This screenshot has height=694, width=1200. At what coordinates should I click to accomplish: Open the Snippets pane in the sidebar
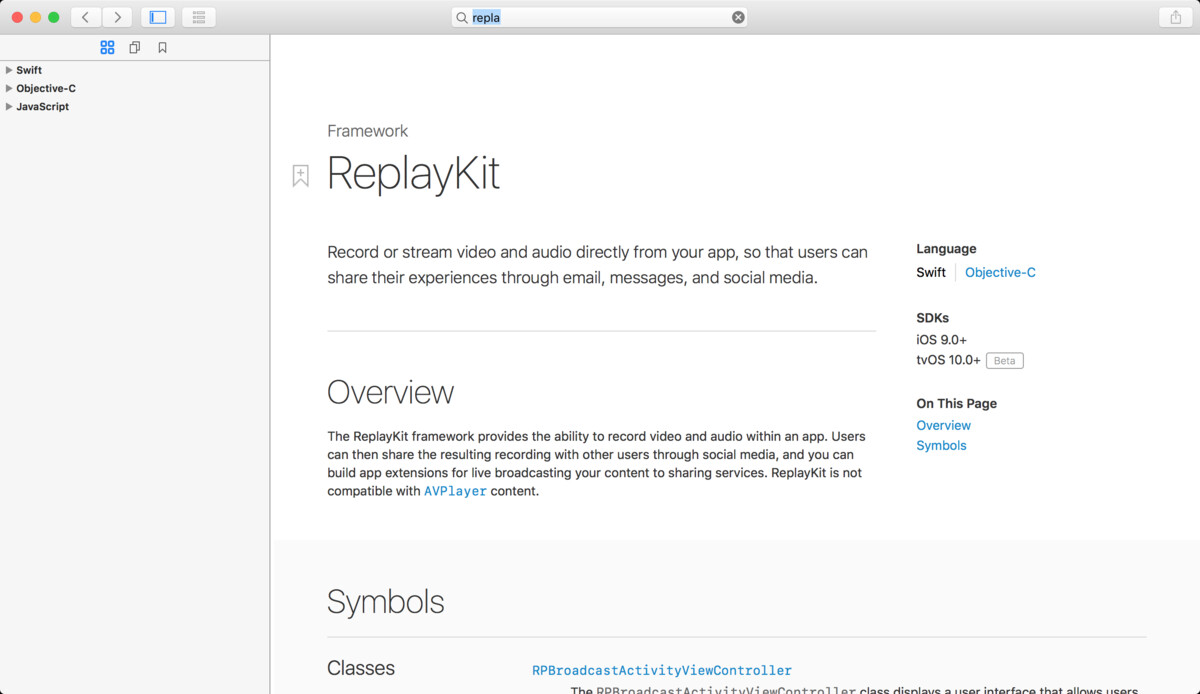click(x=134, y=47)
